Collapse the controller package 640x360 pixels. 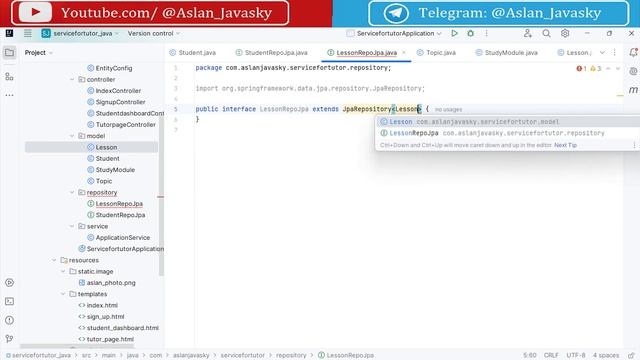(72, 80)
